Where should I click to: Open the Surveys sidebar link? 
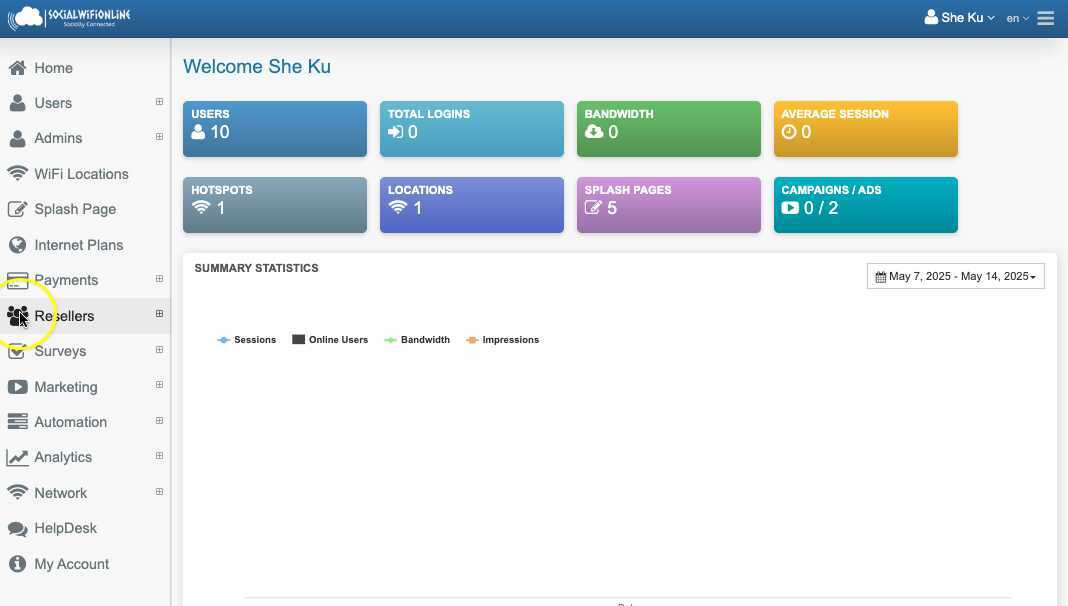60,351
